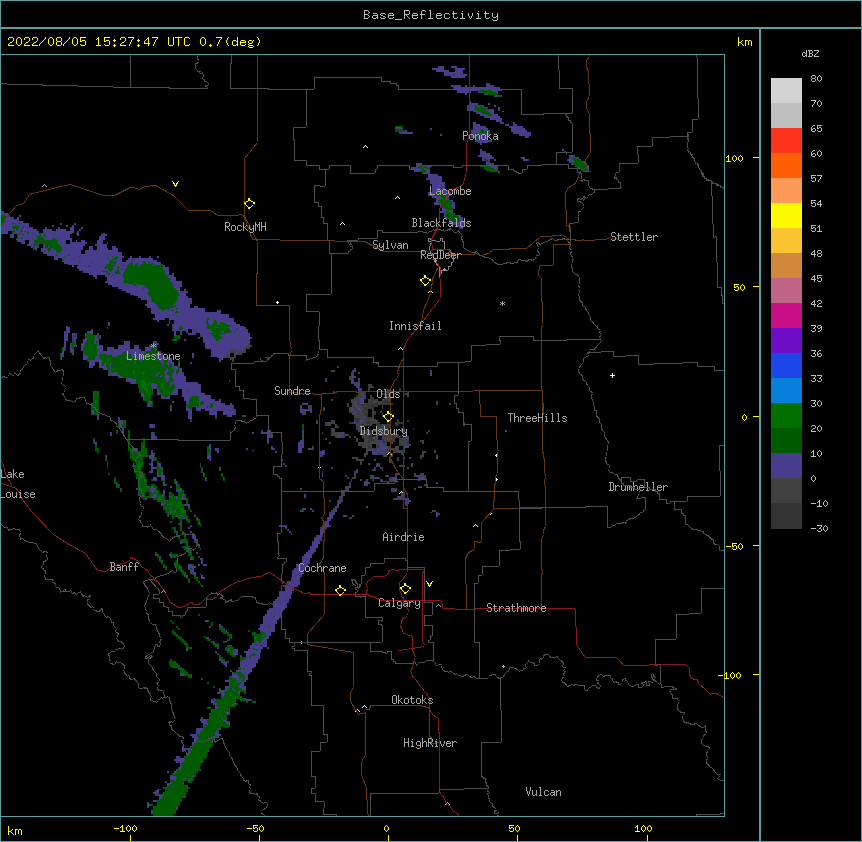Click the Drumheller city label
Screen dimensions: 862x842
(638, 487)
